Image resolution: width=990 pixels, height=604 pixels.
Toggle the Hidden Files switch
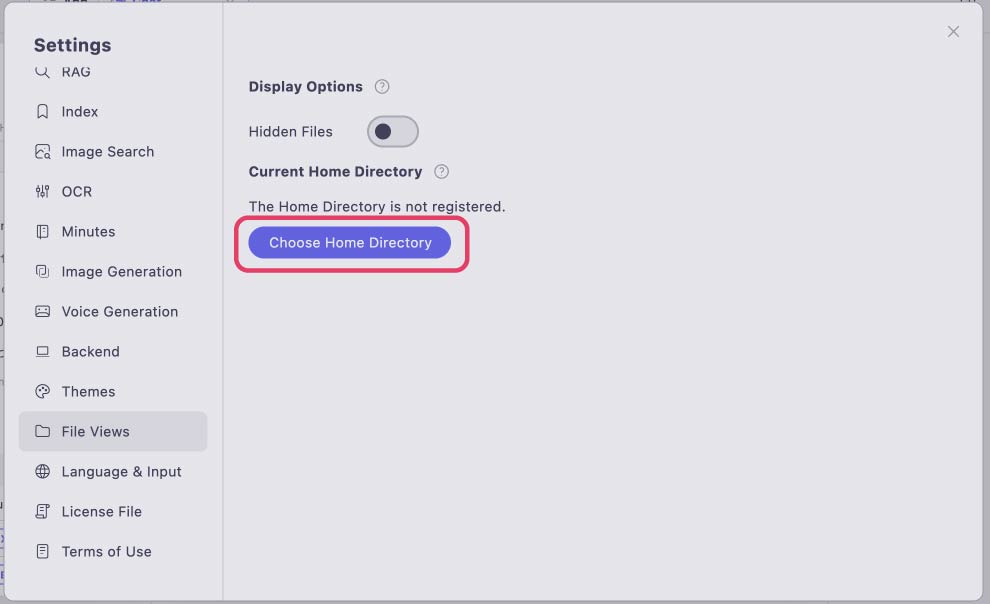point(393,131)
